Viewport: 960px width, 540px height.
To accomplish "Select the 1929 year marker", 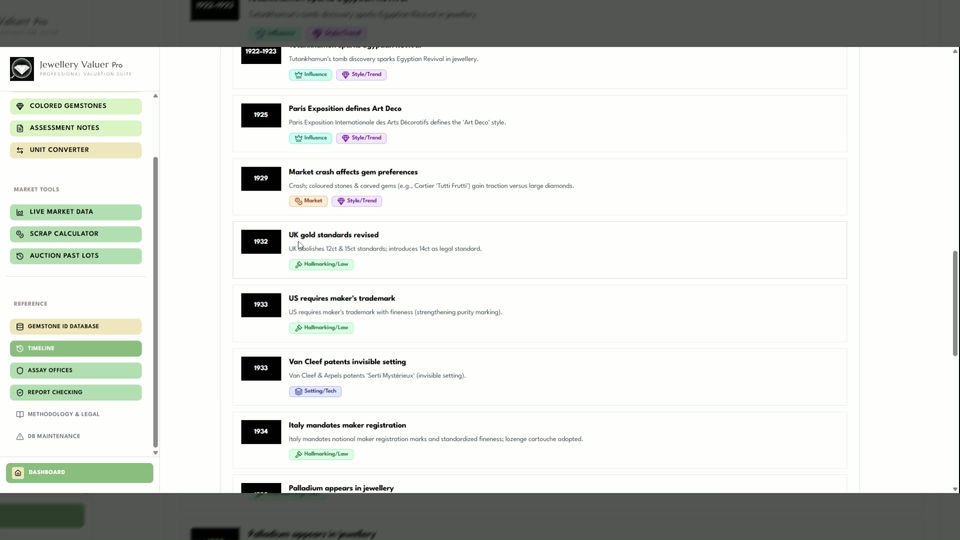I will 261,179.
